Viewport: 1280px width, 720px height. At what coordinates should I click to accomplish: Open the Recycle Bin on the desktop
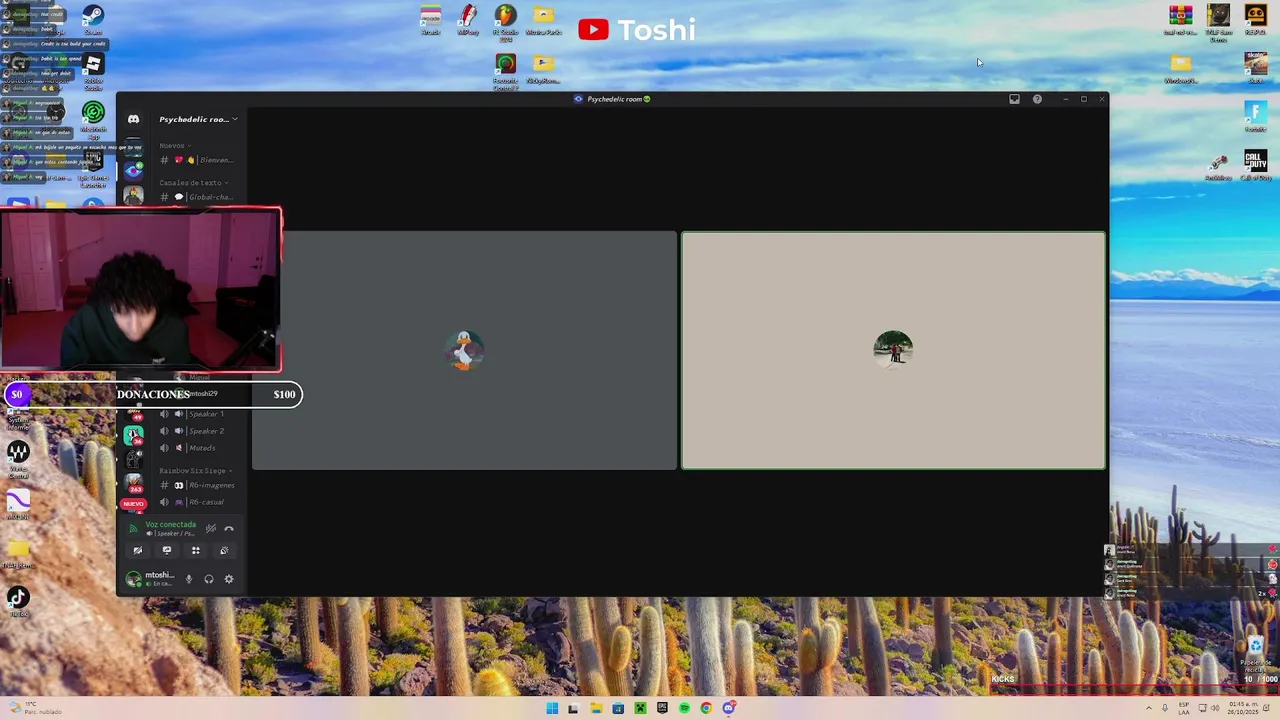(1256, 653)
